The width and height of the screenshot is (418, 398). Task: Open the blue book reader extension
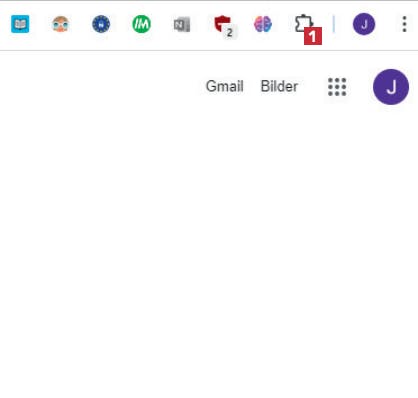coord(20,24)
